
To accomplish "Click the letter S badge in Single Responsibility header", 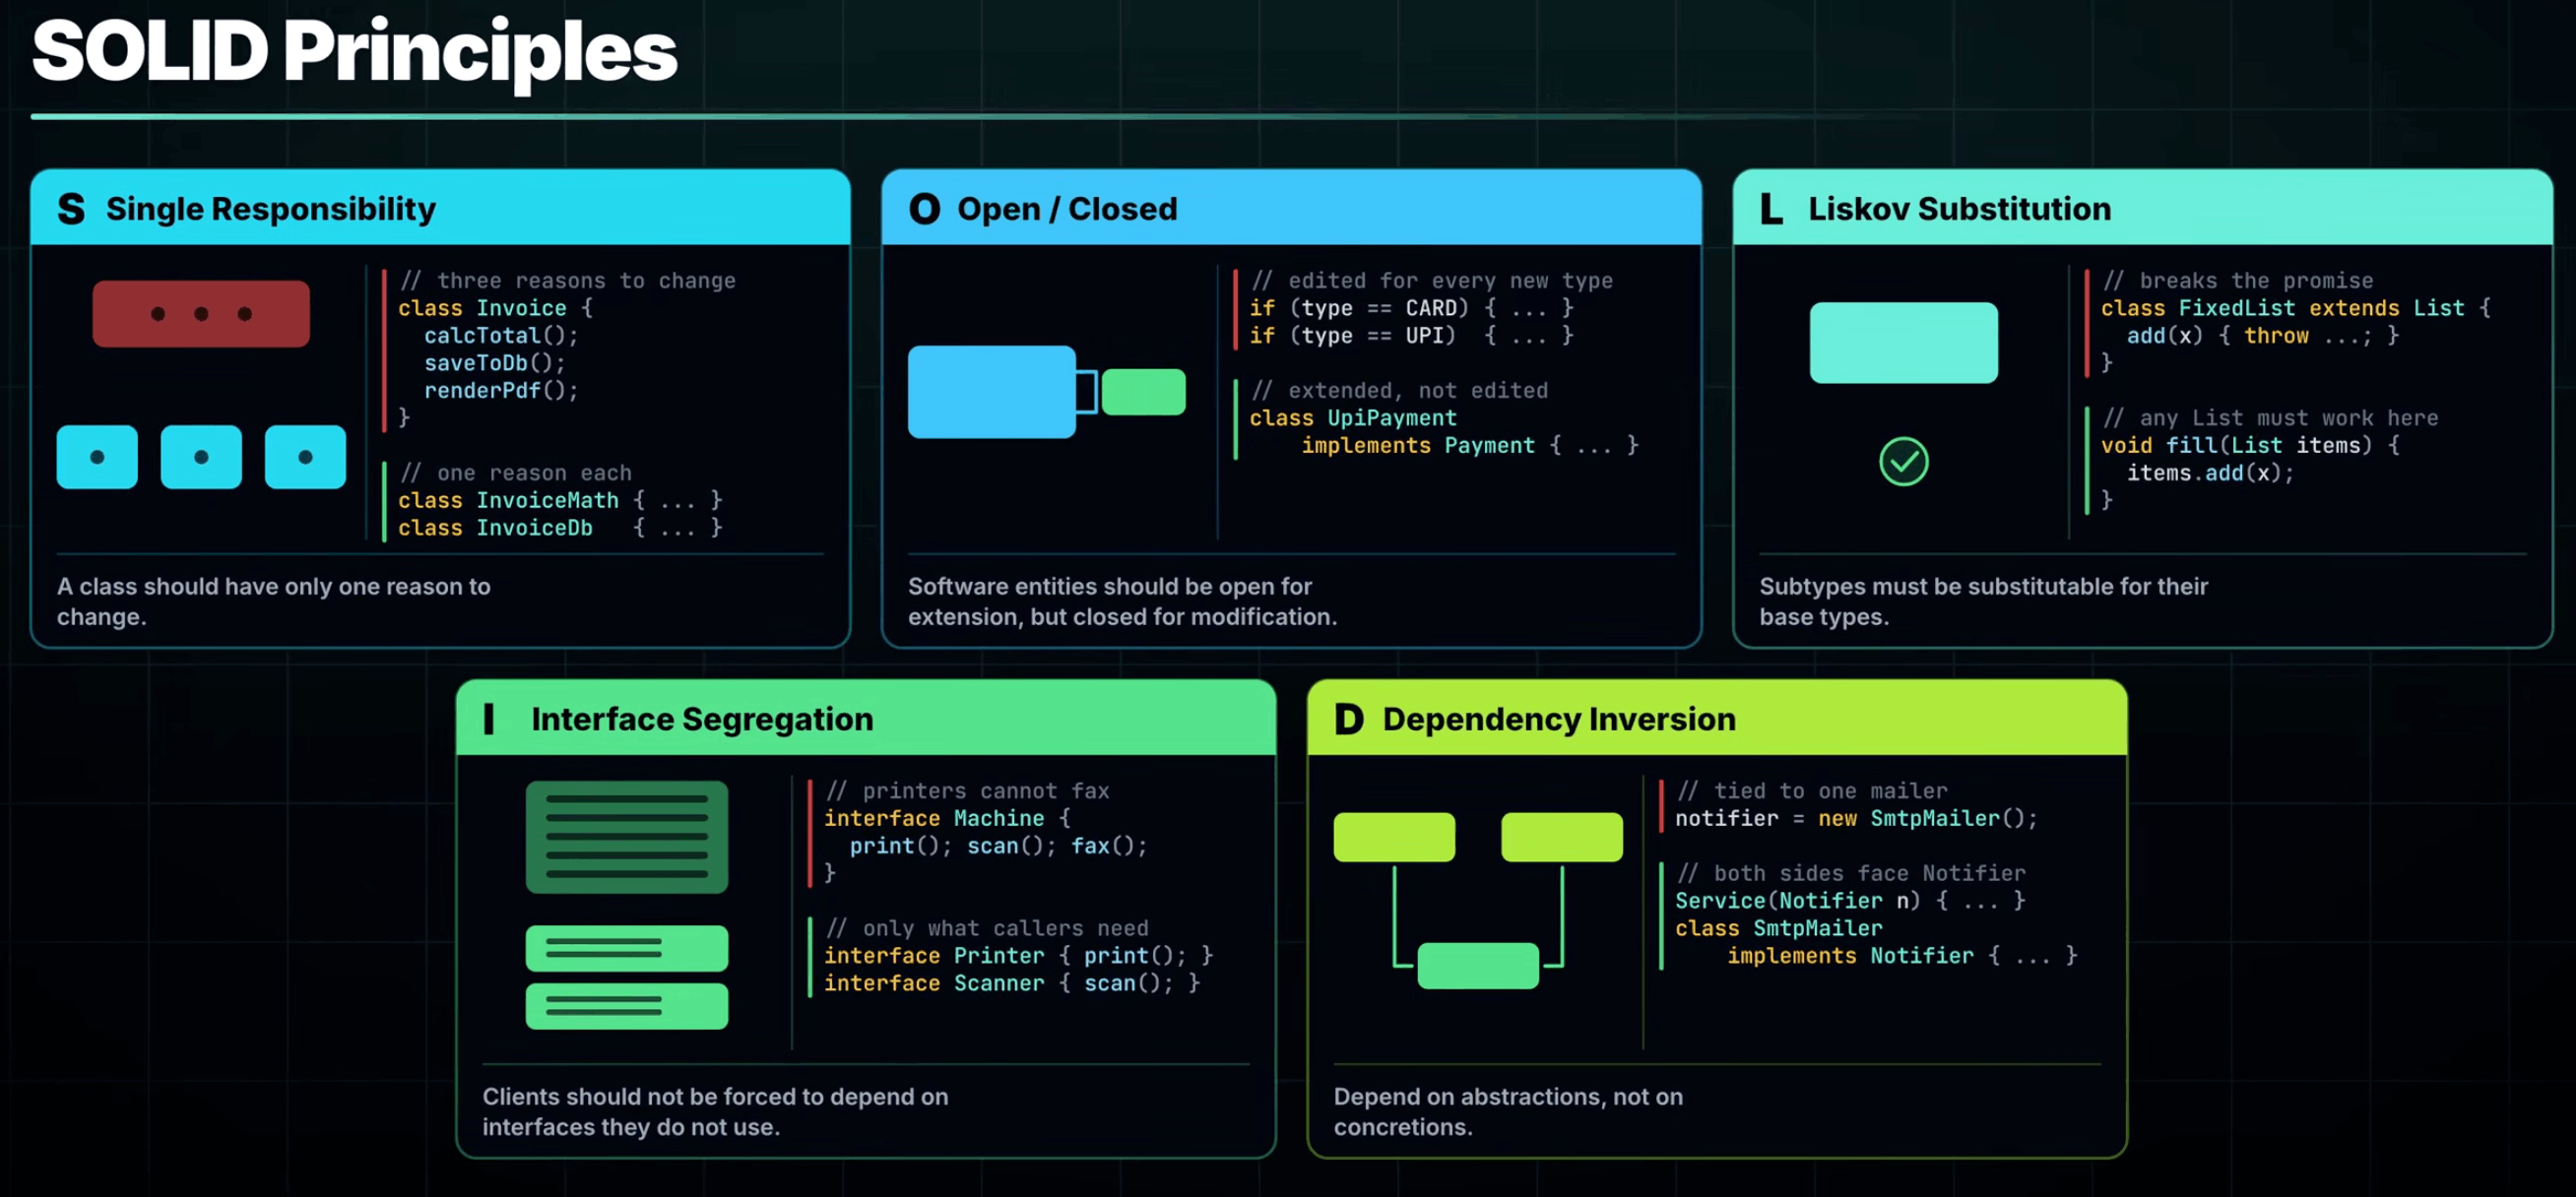I will pos(71,209).
